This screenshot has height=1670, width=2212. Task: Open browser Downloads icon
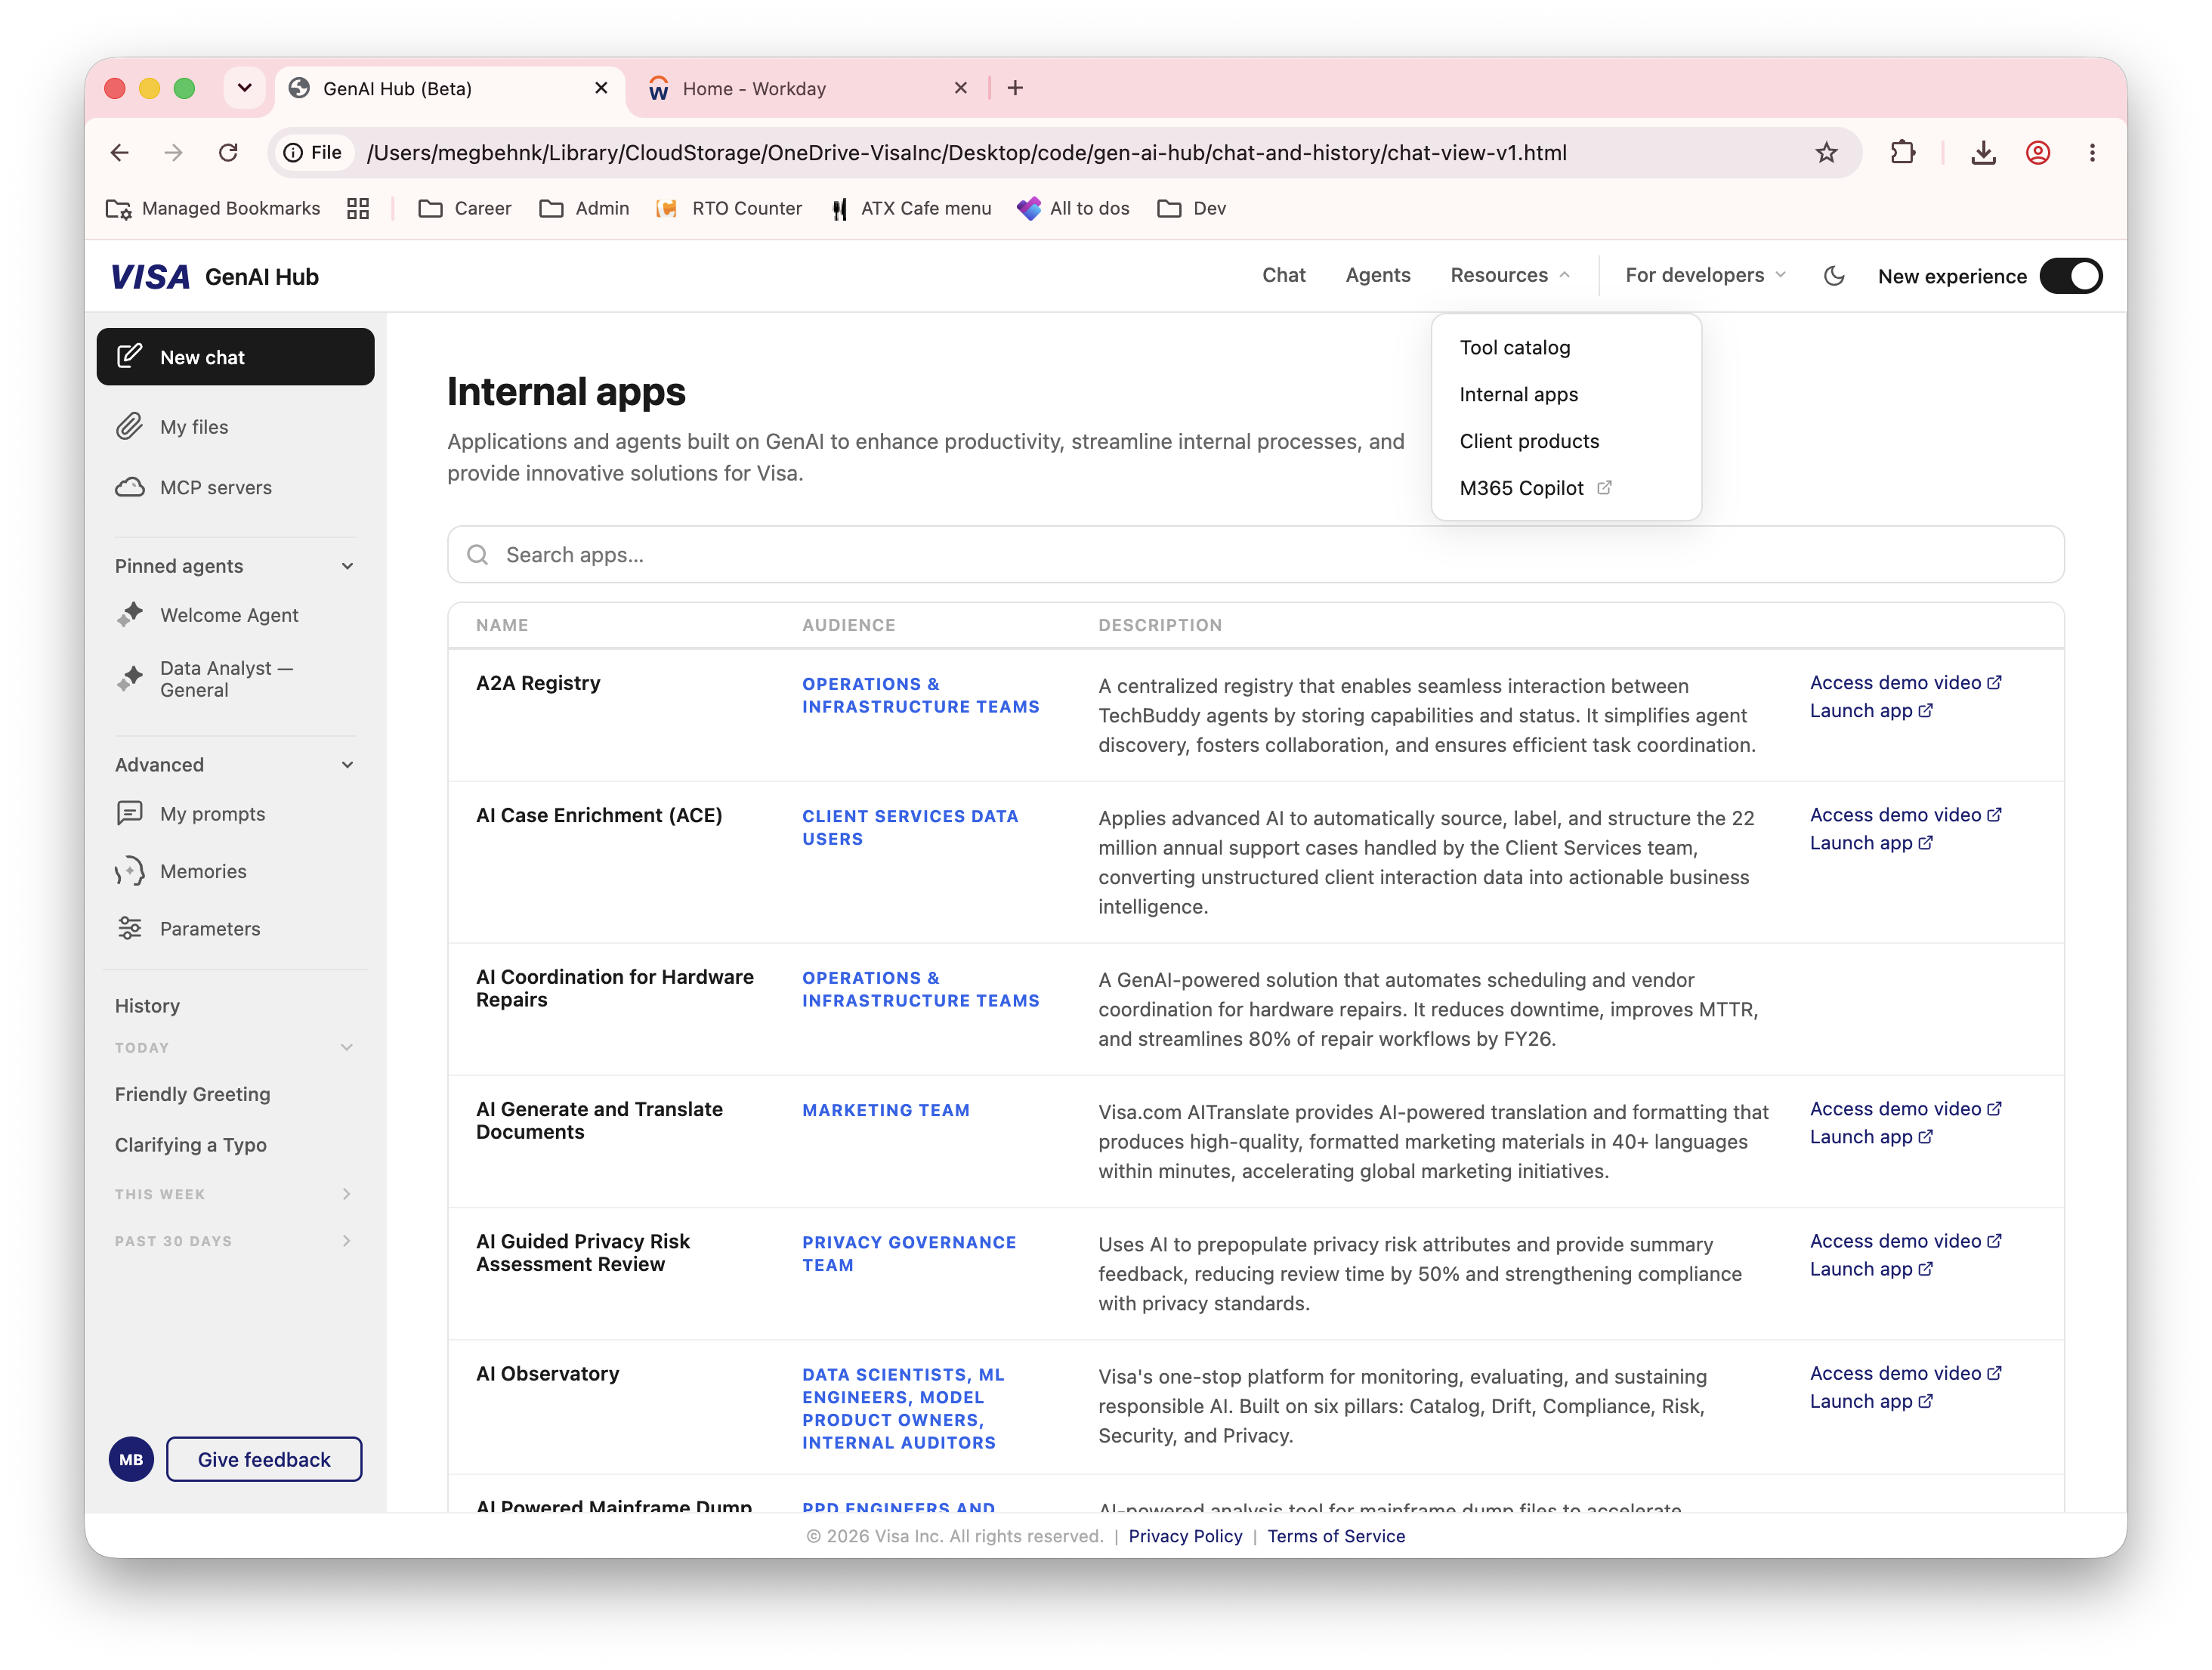(x=1984, y=152)
